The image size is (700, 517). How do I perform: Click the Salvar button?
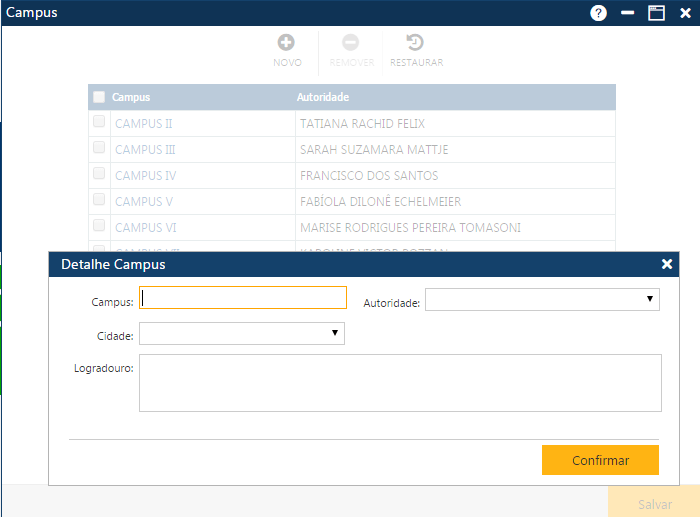pyautogui.click(x=655, y=504)
